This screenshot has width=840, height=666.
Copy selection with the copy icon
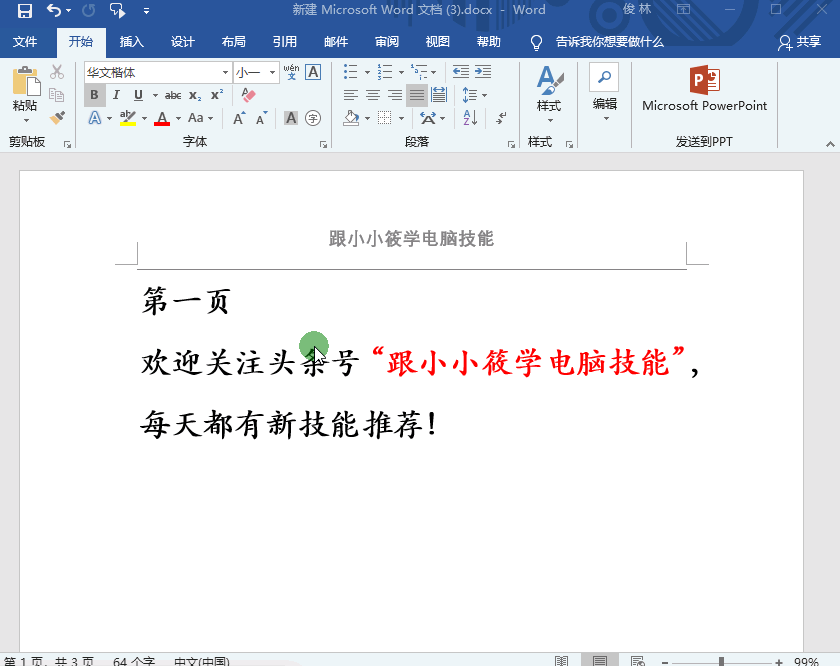[57, 95]
